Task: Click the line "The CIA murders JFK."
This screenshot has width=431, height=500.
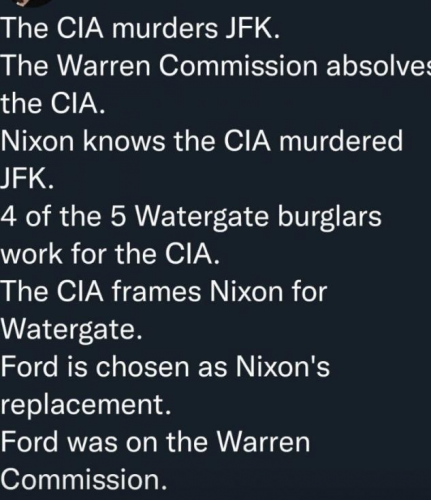Action: pos(140,28)
